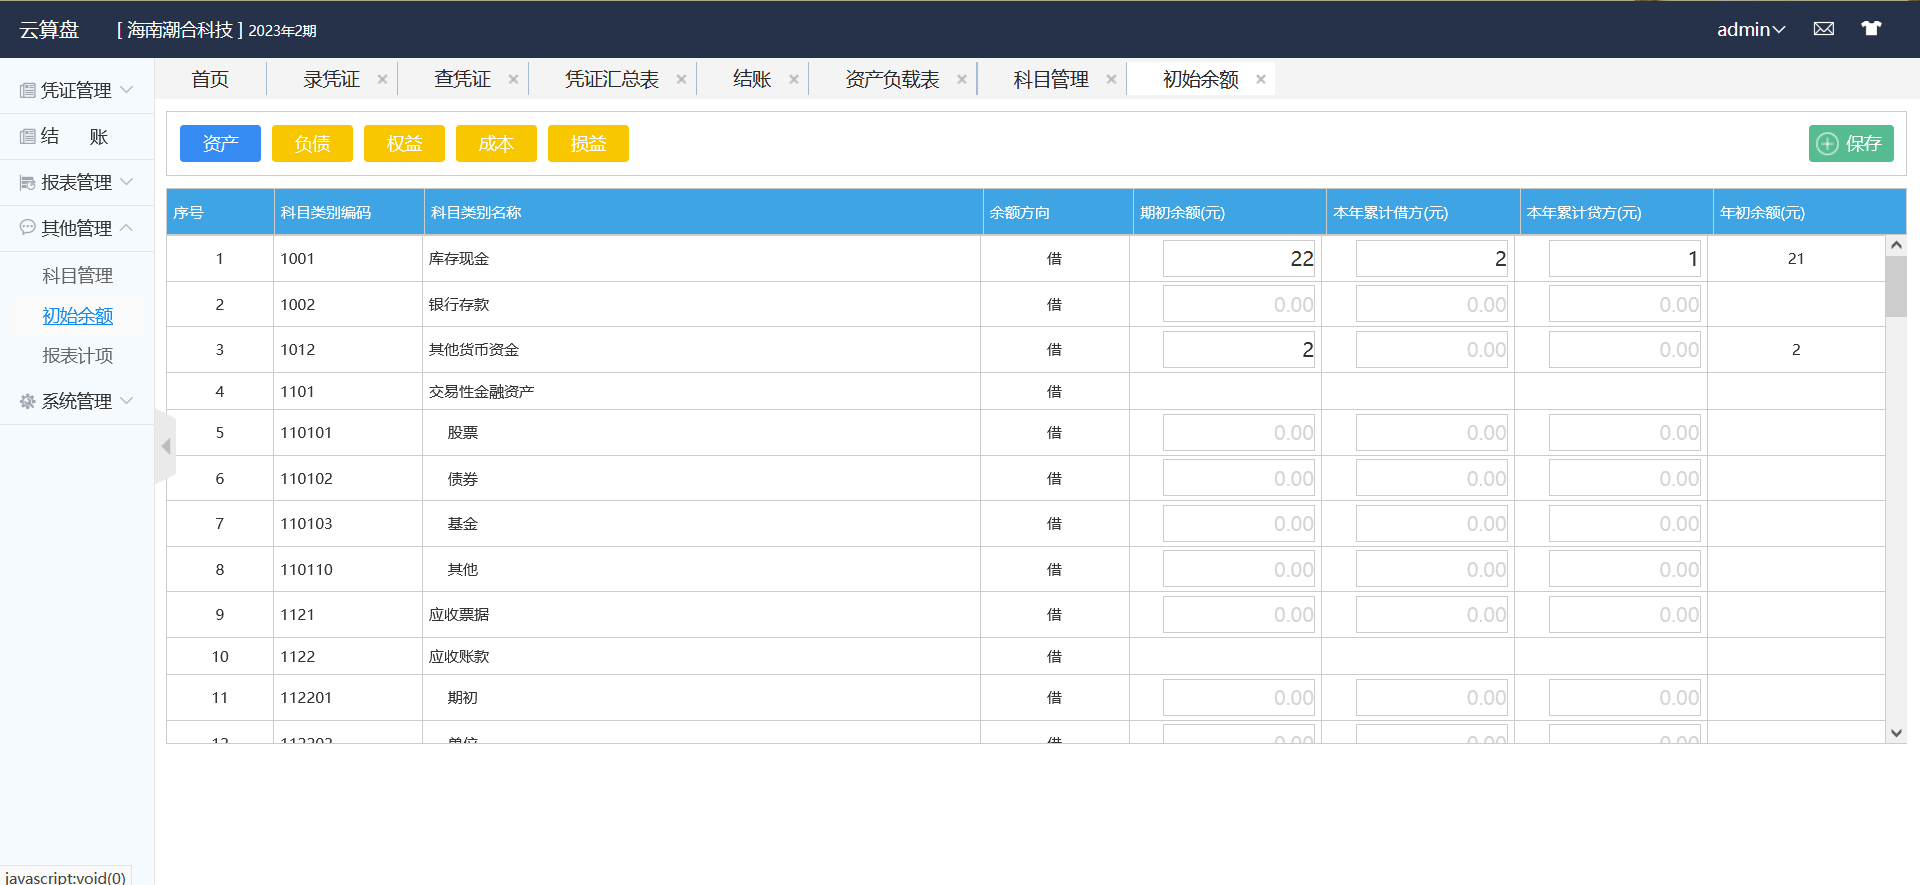Open the admin user dropdown
Image resolution: width=1920 pixels, height=885 pixels.
click(x=1750, y=30)
